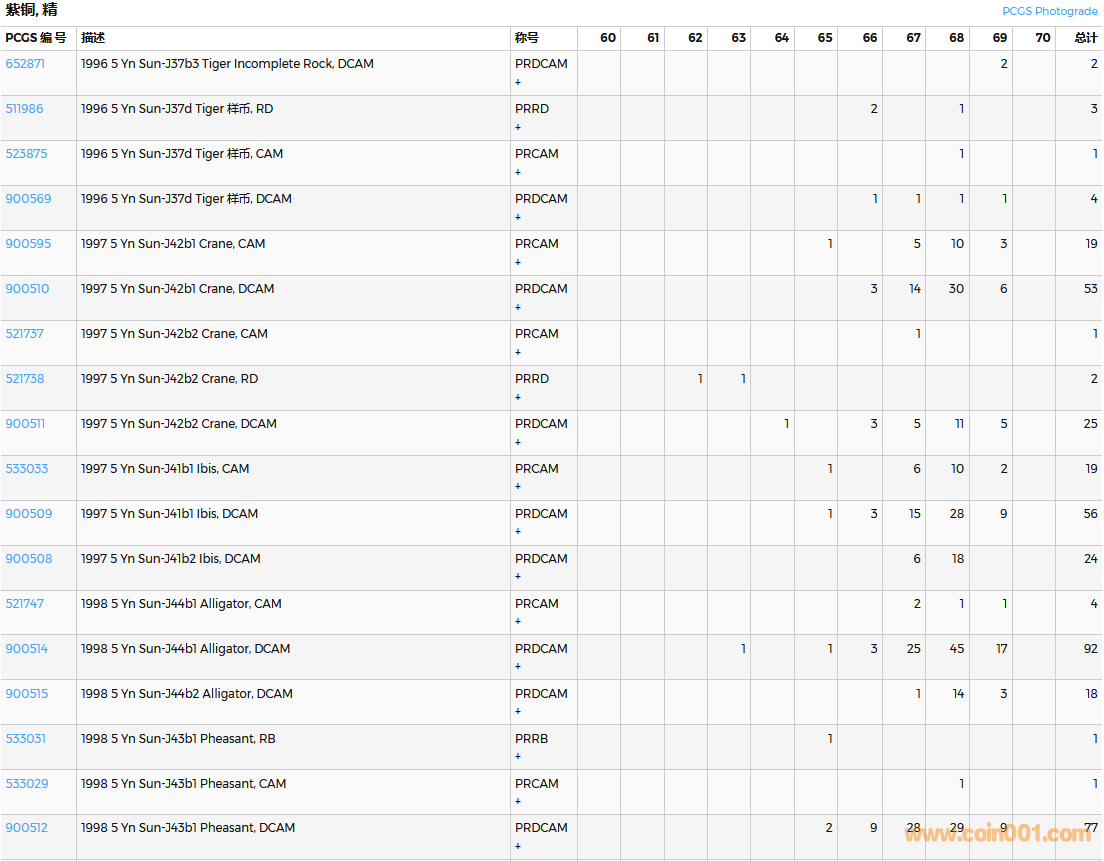Click the 总计 column header
1104x861 pixels.
(x=1085, y=38)
